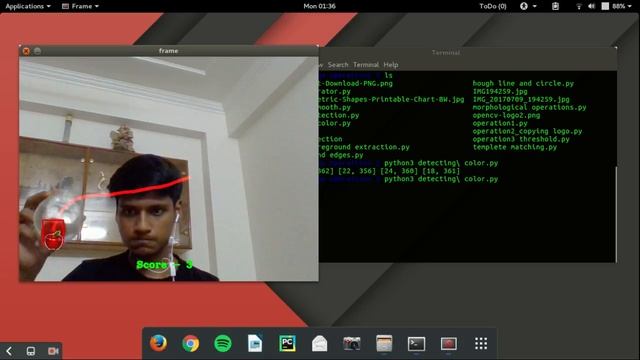Launch Firefox from the dock

tap(158, 343)
